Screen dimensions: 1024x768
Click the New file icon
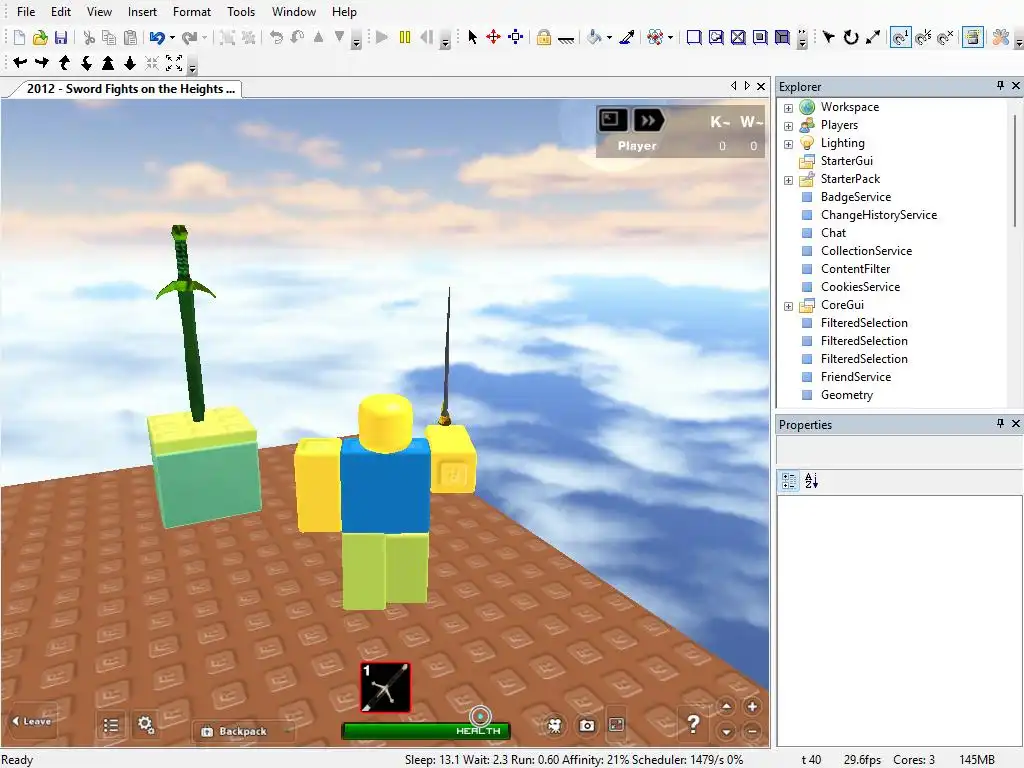(x=19, y=37)
